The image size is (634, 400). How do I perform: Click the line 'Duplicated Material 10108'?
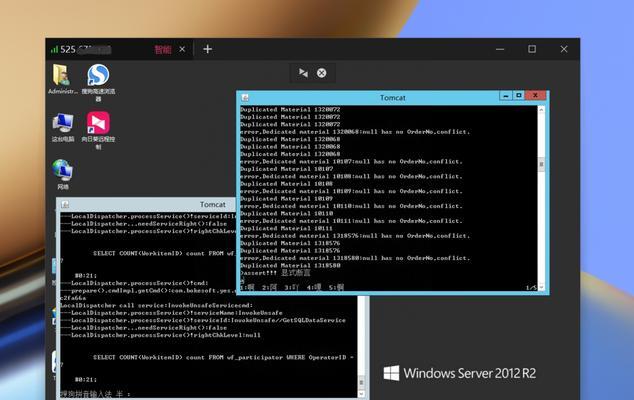click(287, 184)
